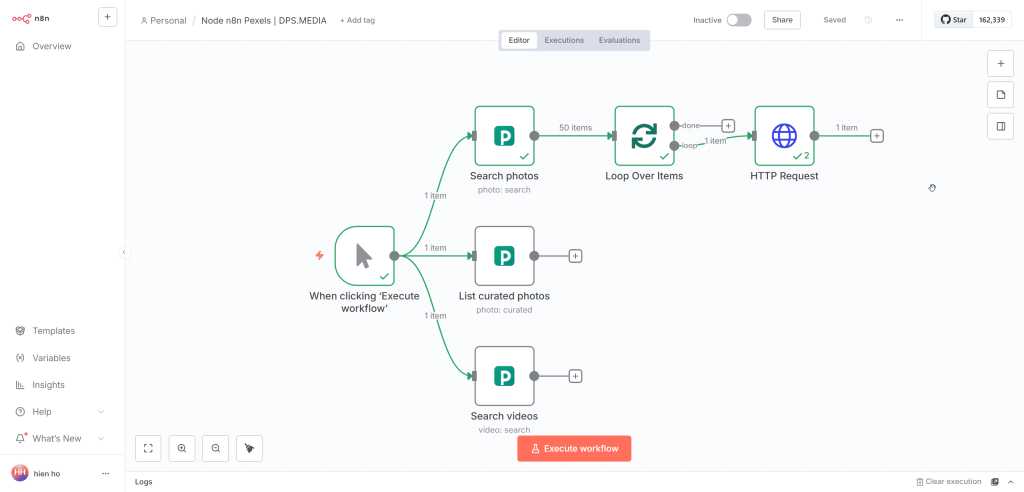Click plus after HTTP Request output
This screenshot has height=492, width=1024.
click(x=877, y=136)
